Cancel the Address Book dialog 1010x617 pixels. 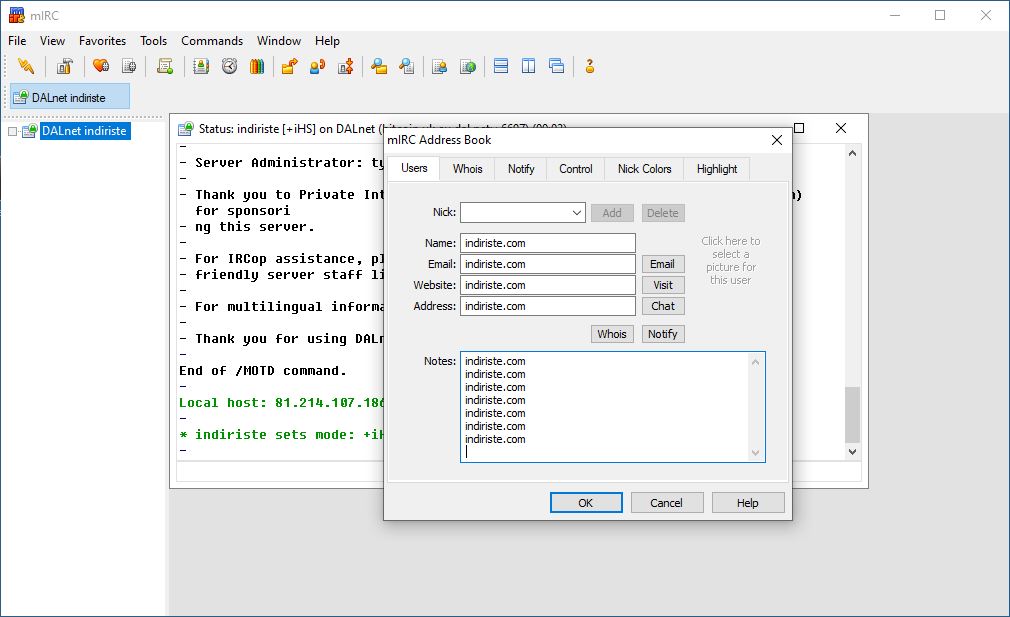tap(667, 503)
